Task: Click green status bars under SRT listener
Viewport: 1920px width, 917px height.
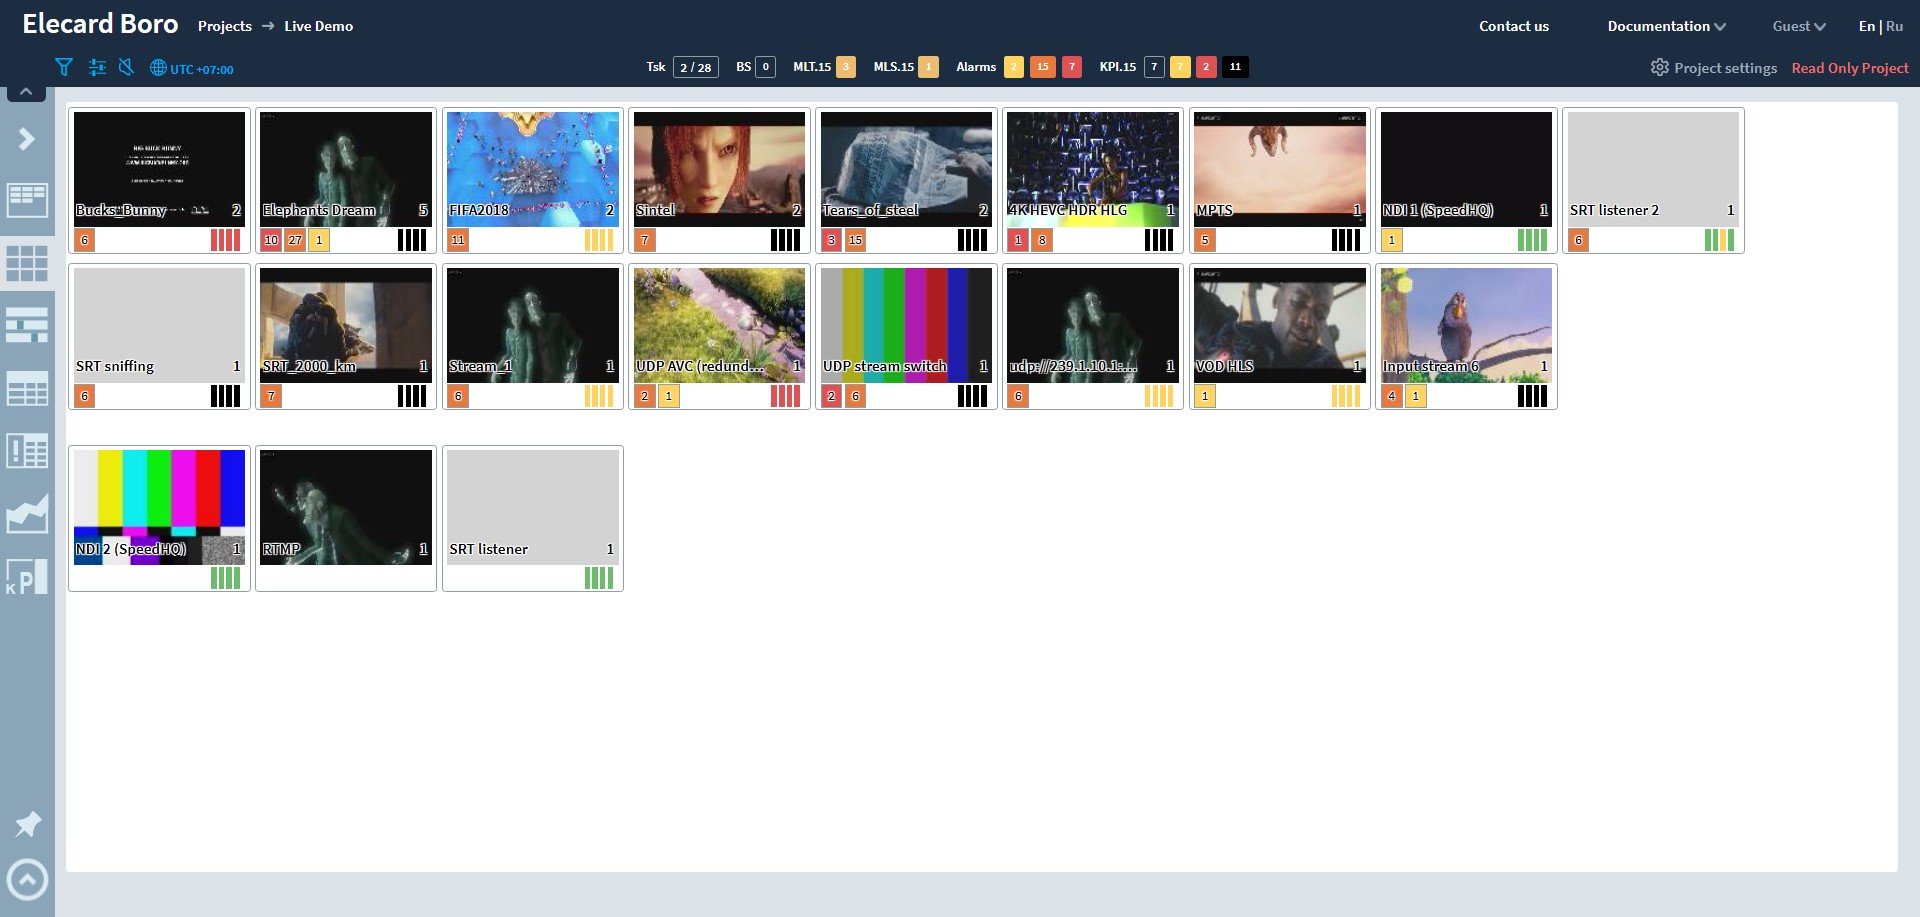Action: click(599, 578)
